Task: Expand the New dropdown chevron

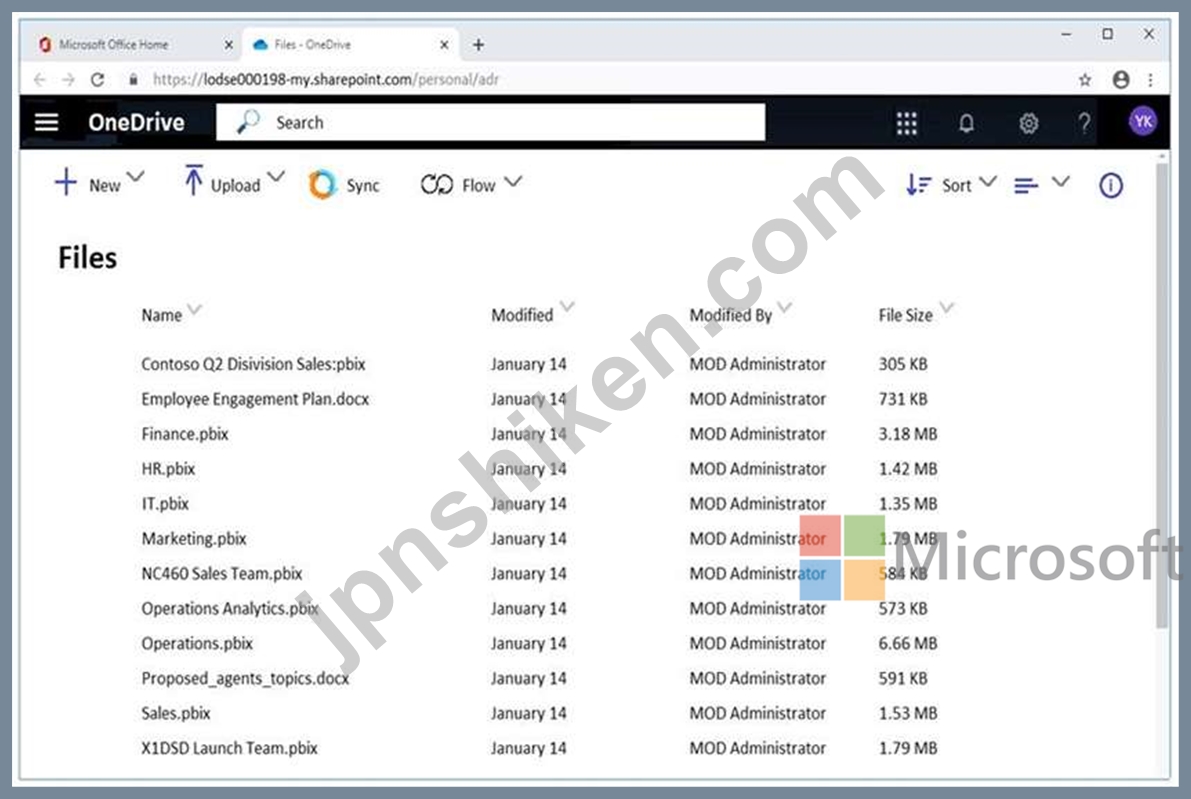Action: pyautogui.click(x=135, y=177)
